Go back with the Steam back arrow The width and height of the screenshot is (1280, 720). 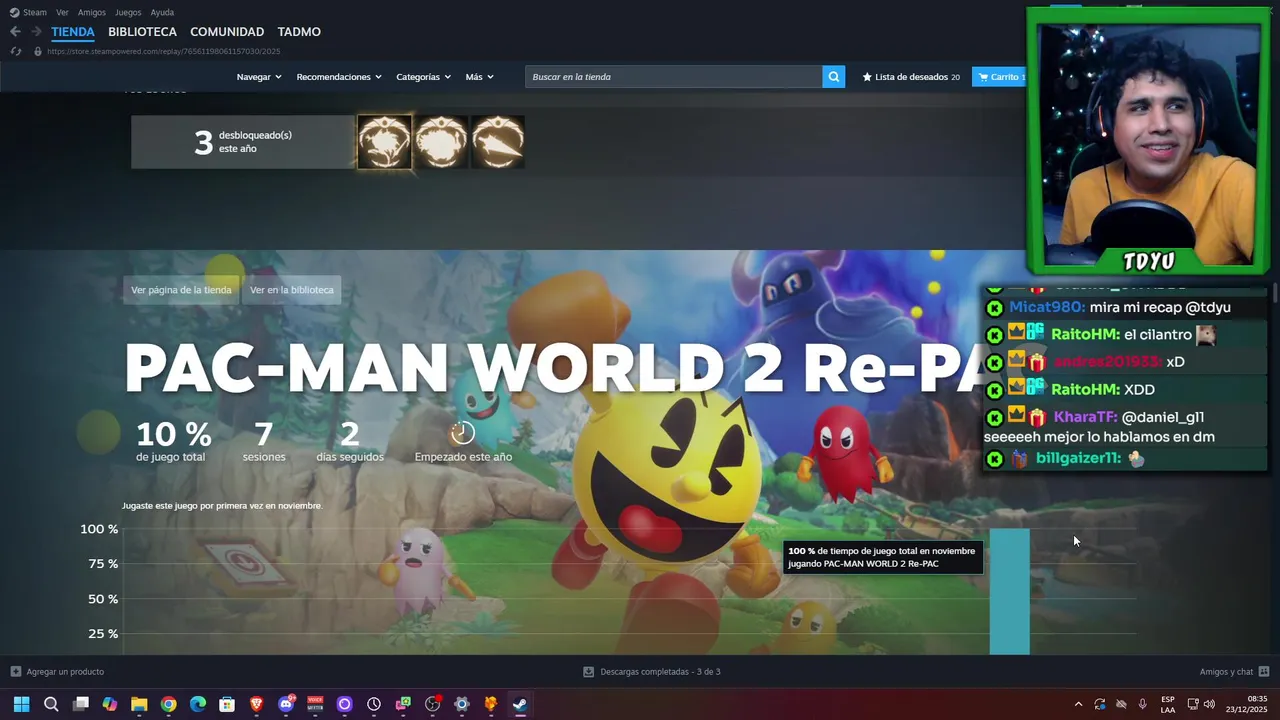[15, 32]
